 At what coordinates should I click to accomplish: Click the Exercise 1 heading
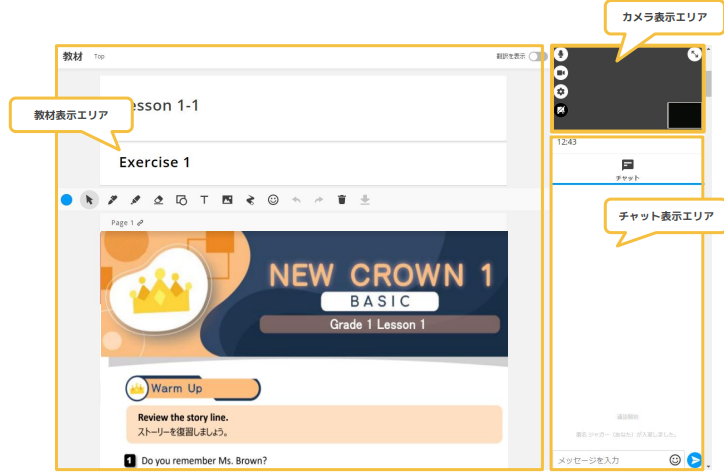(154, 162)
